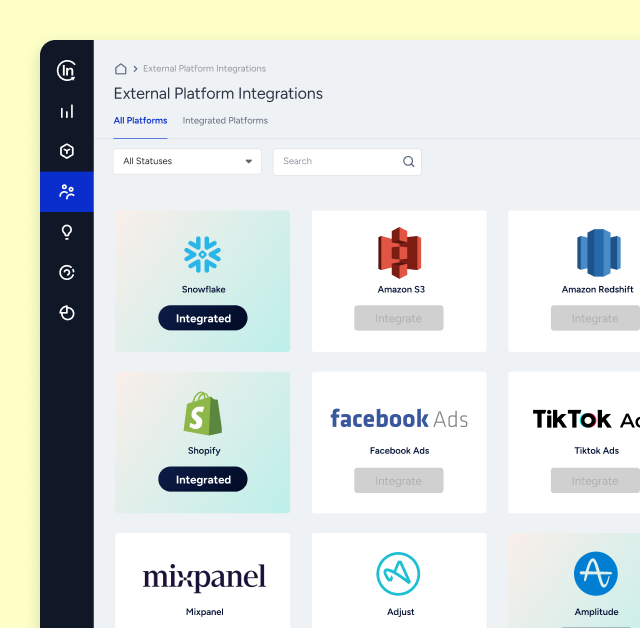Image resolution: width=640 pixels, height=628 pixels.
Task: Select the Mixpanel platform card
Action: tap(203, 580)
